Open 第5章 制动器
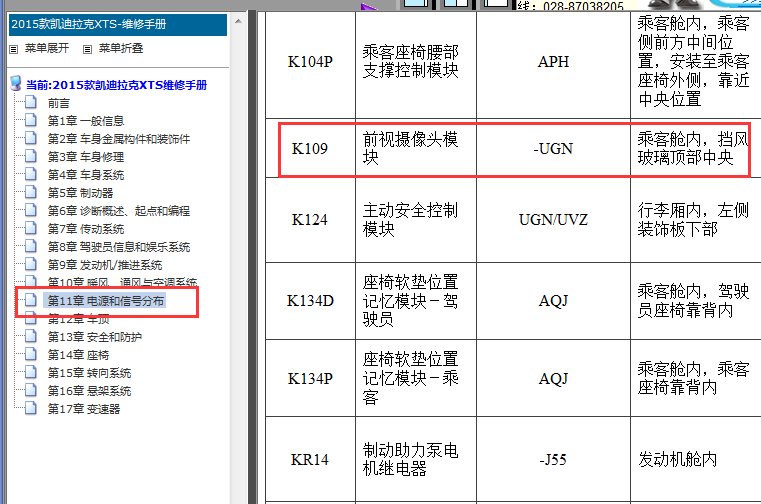The image size is (761, 504). (81, 193)
